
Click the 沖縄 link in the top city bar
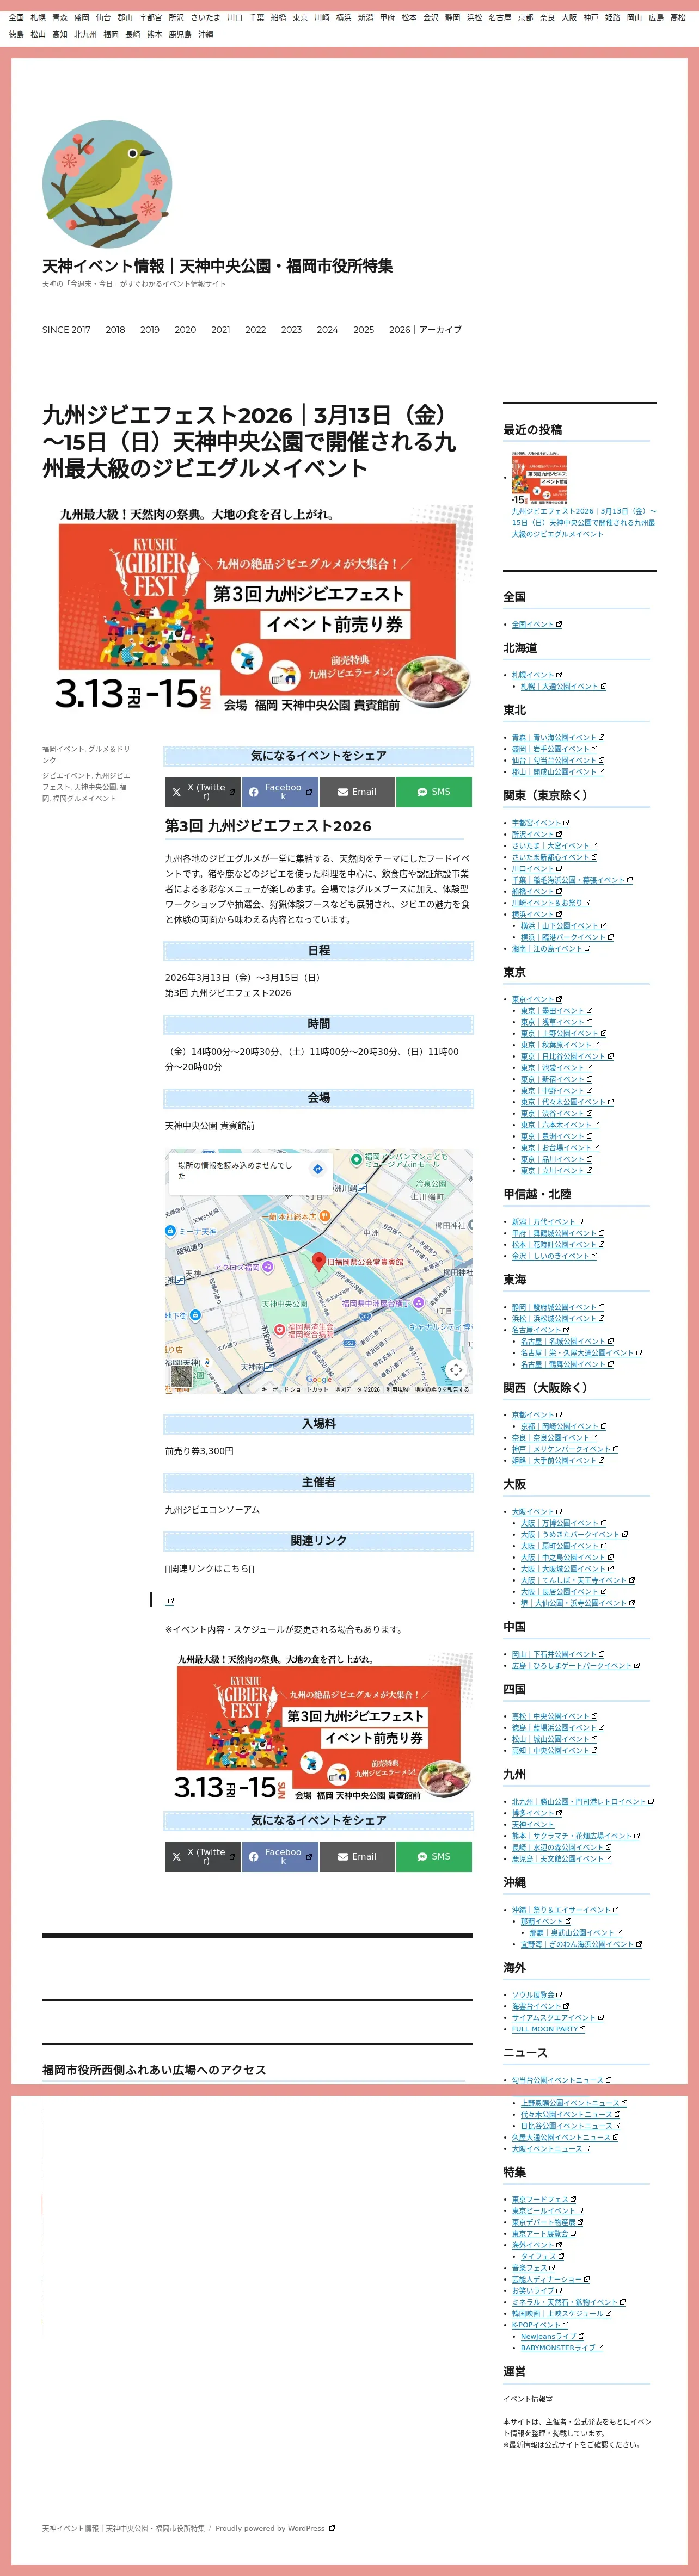(206, 34)
